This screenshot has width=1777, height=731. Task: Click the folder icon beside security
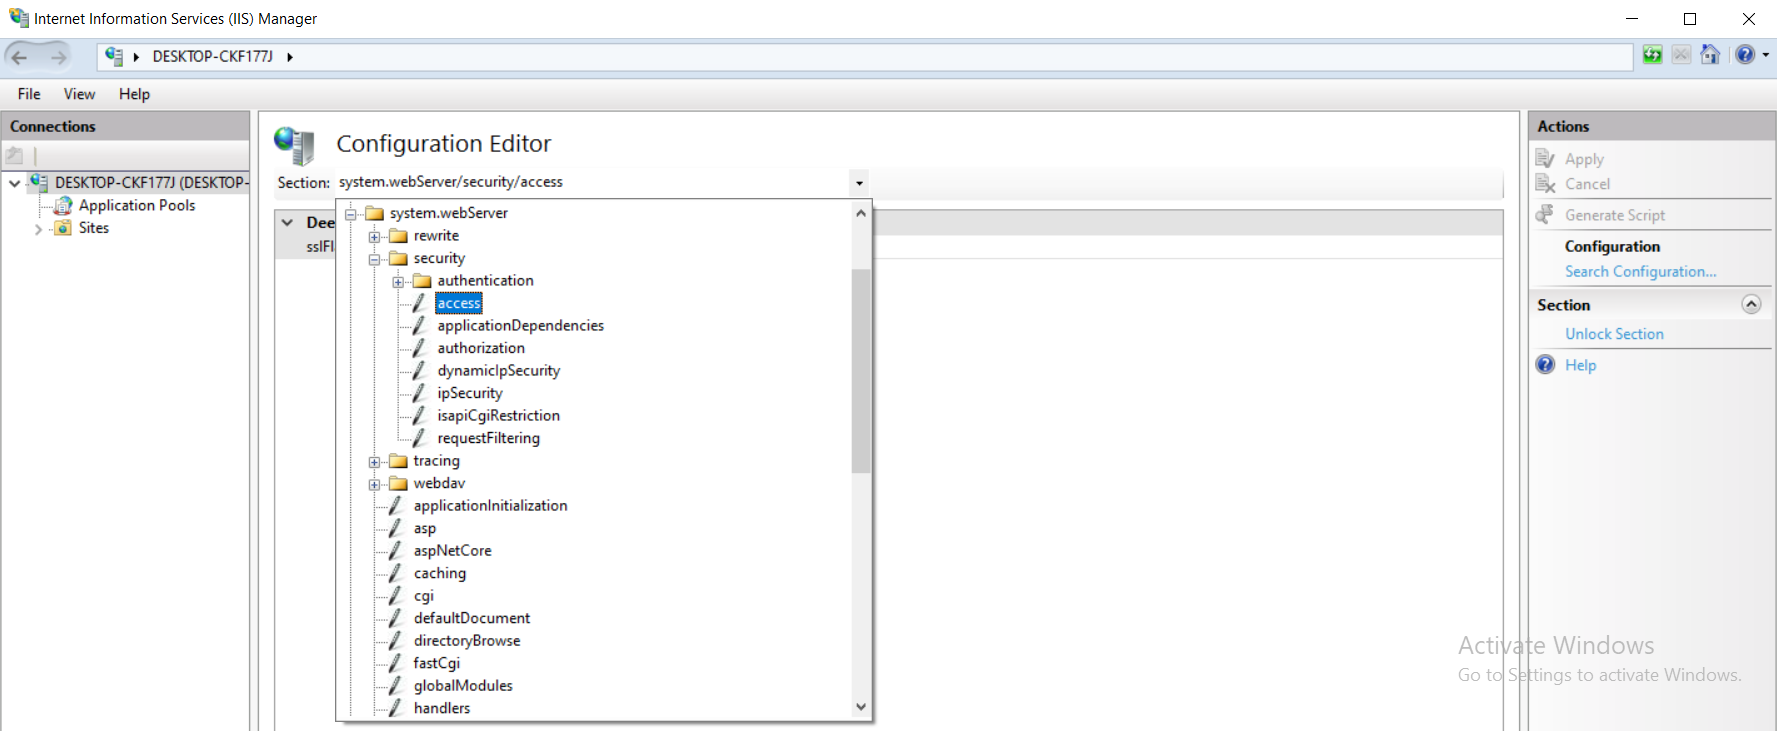tap(399, 258)
